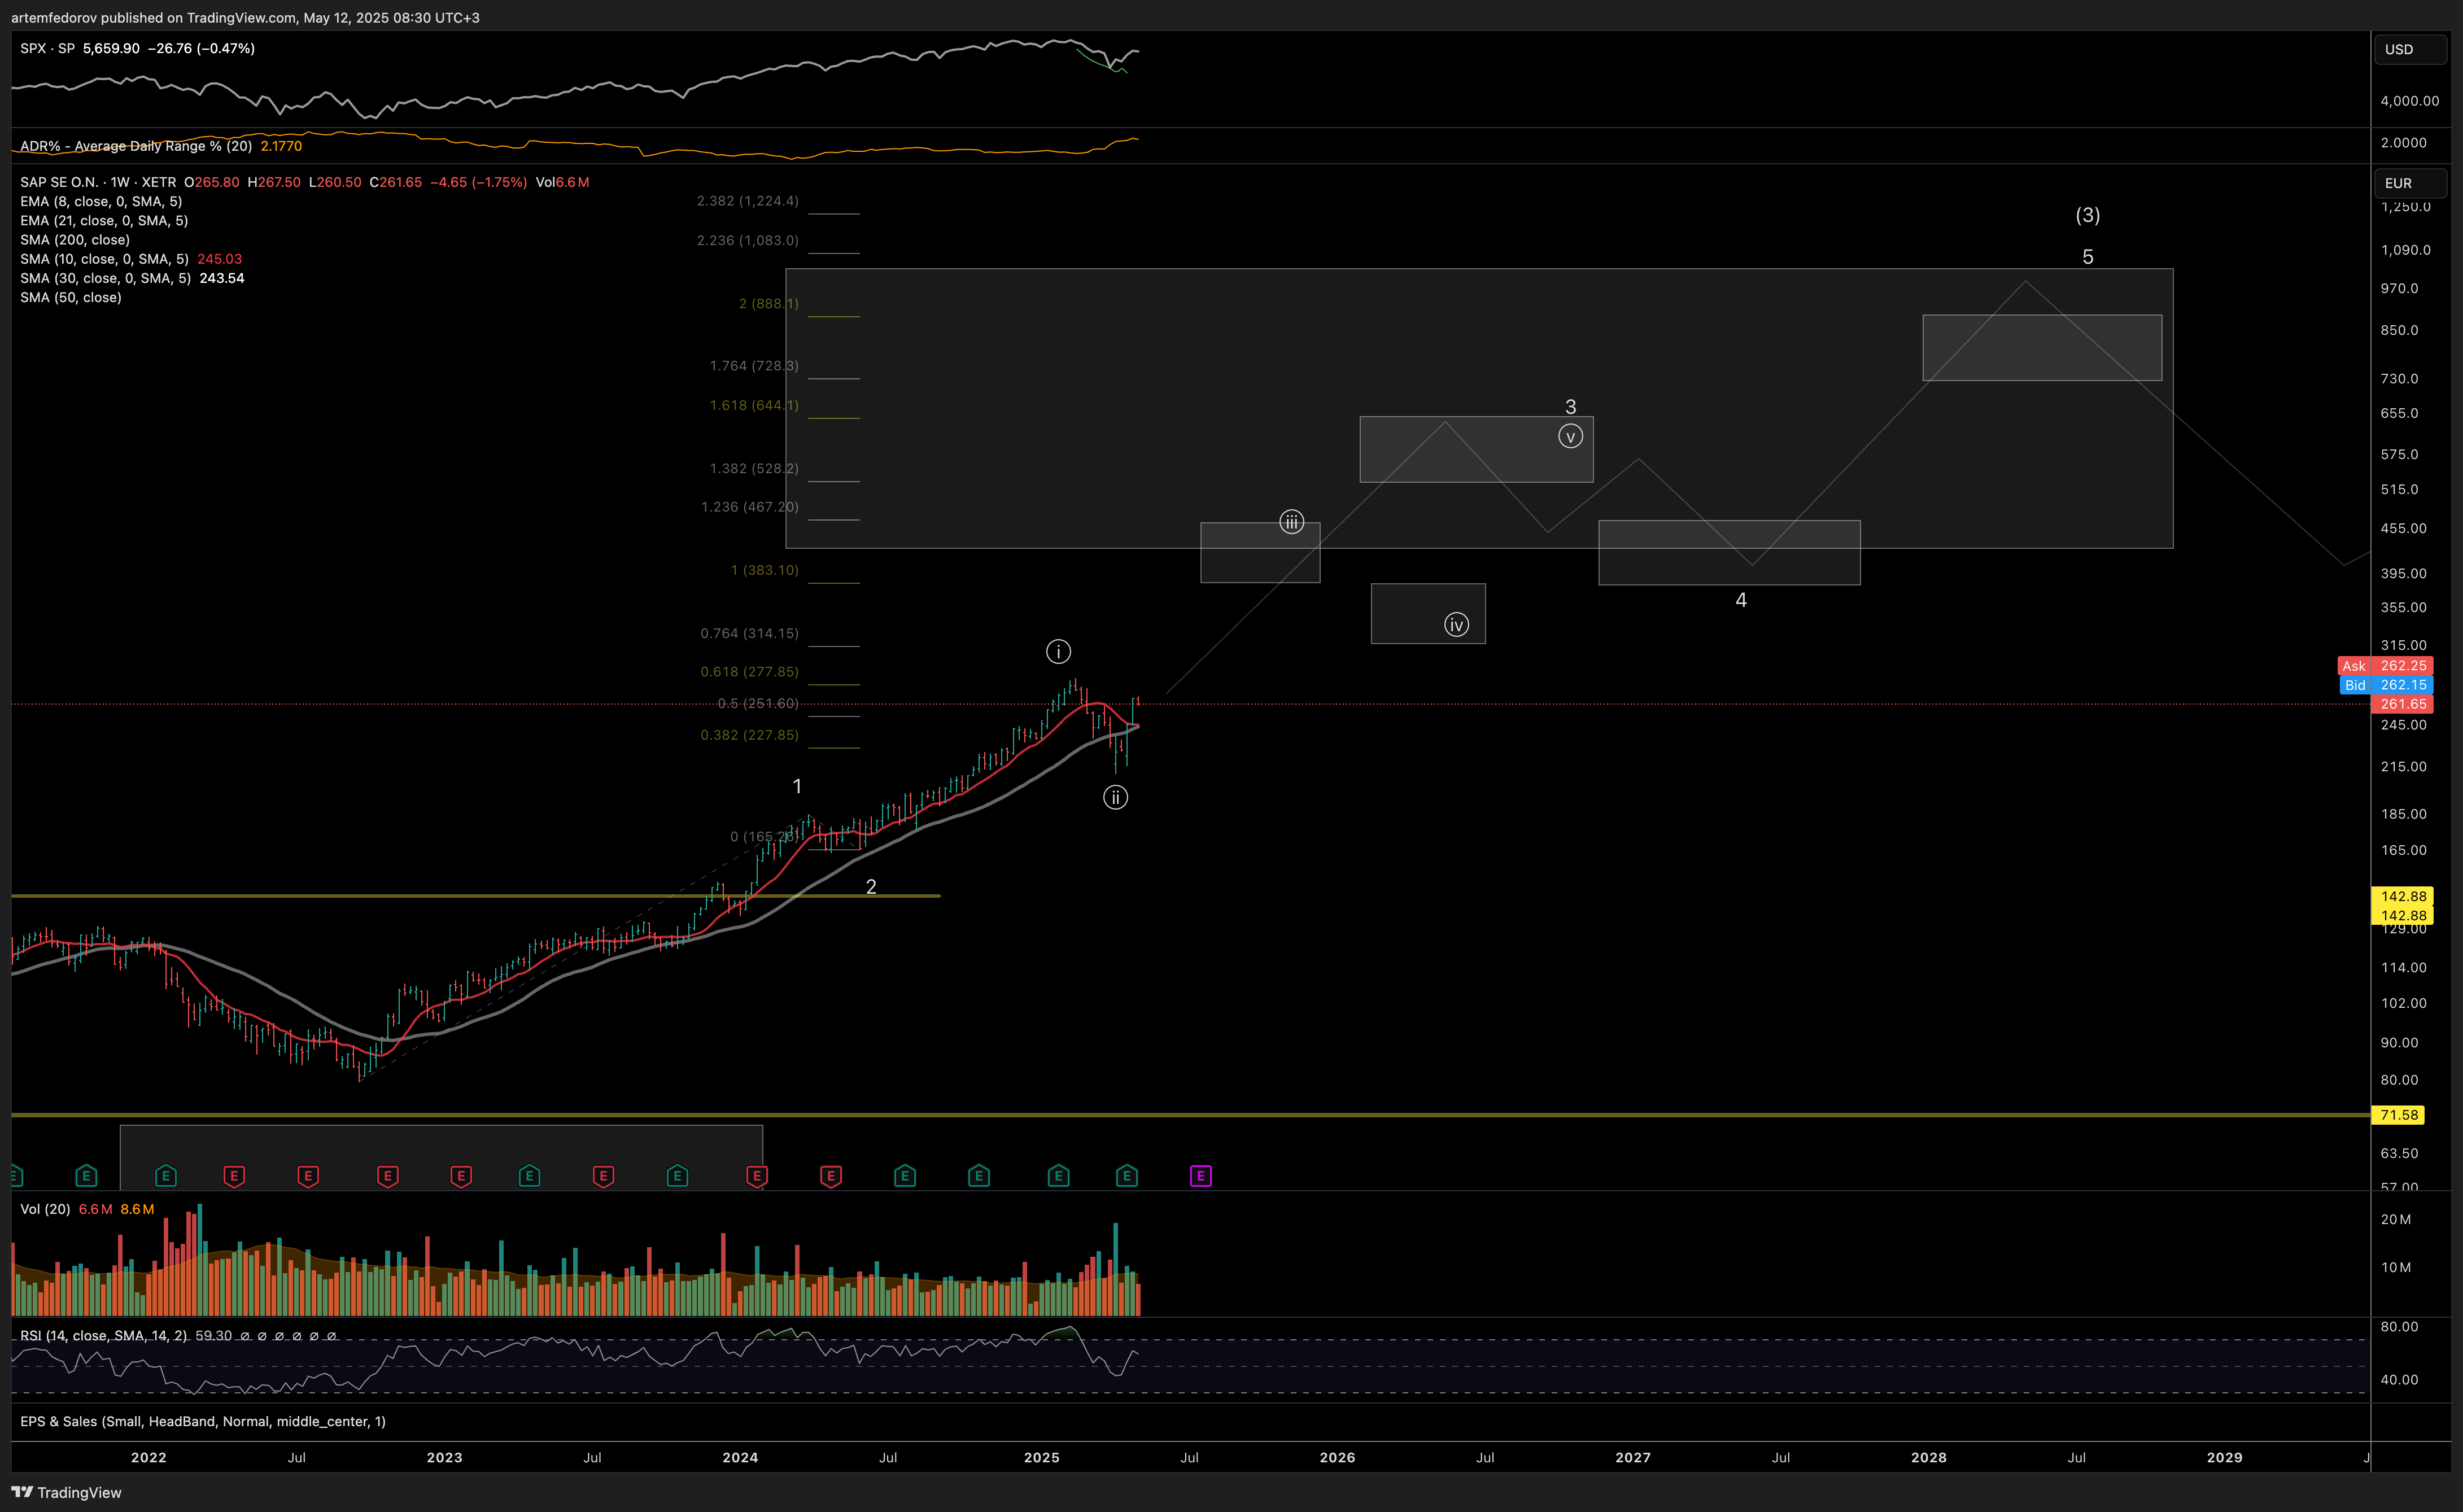Select the 1.236 (467.20) Fibonacci label
Image resolution: width=2463 pixels, height=1512 pixels.
click(750, 506)
